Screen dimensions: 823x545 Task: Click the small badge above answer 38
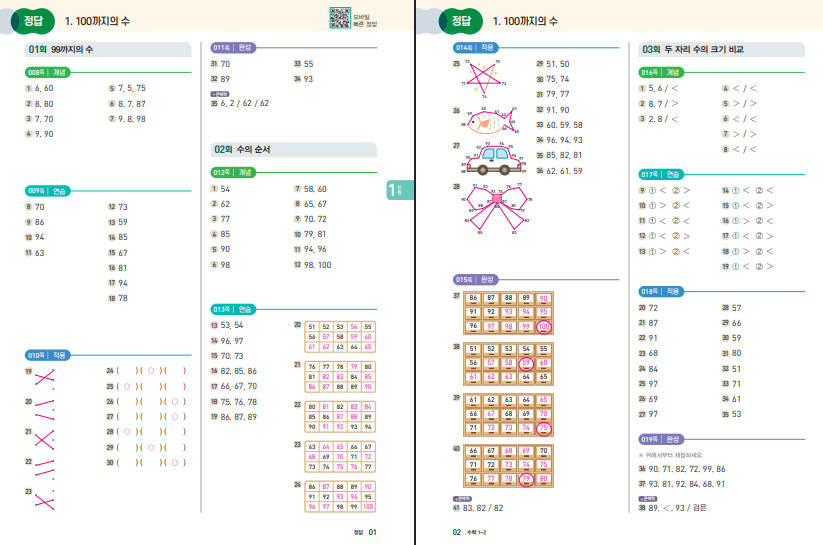(648, 498)
